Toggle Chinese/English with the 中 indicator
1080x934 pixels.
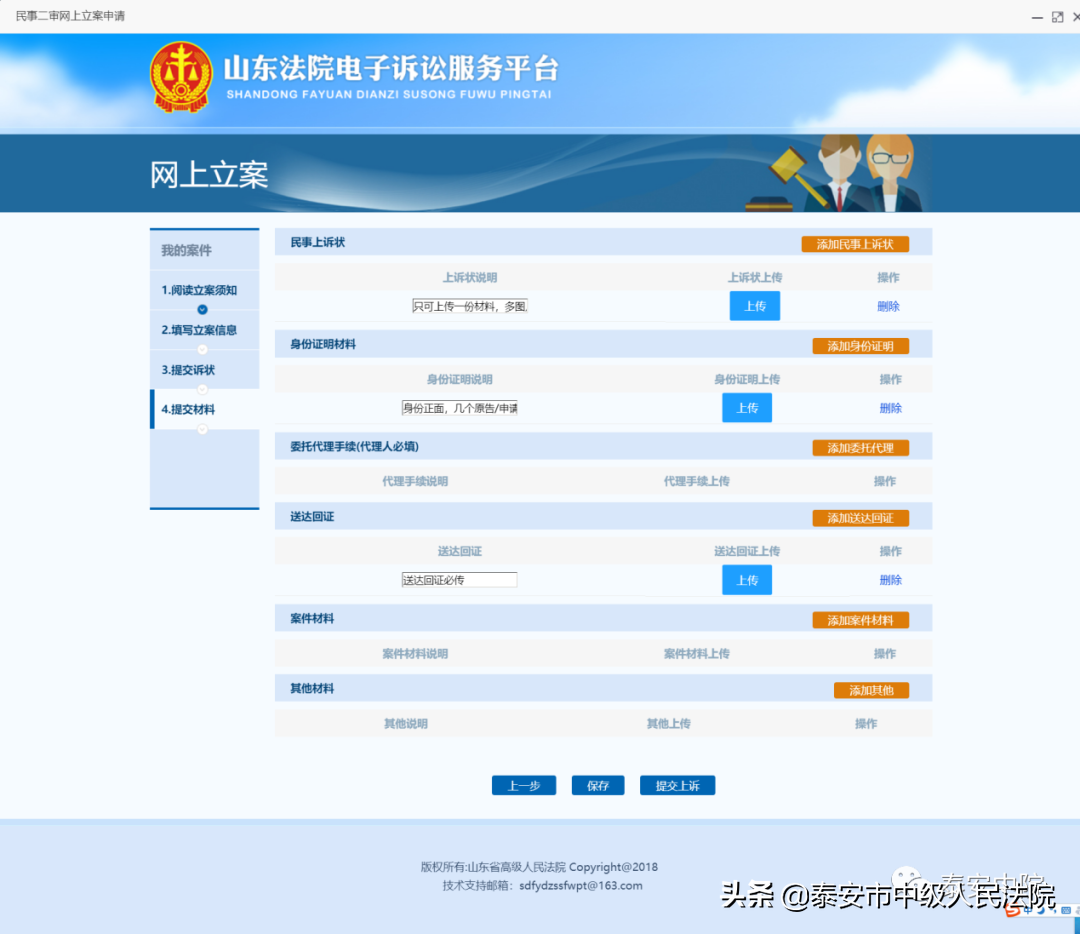(1028, 910)
